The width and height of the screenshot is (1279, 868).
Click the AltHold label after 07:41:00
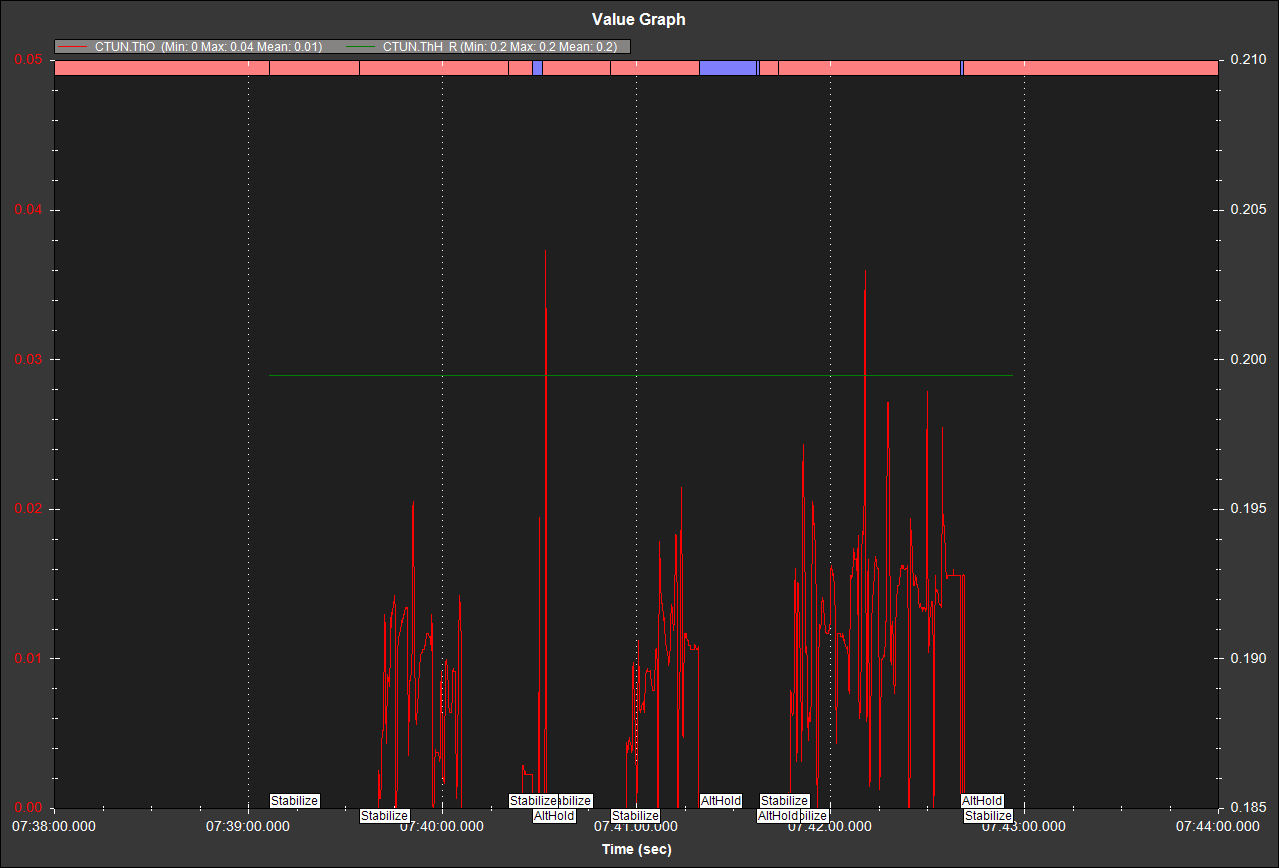720,801
